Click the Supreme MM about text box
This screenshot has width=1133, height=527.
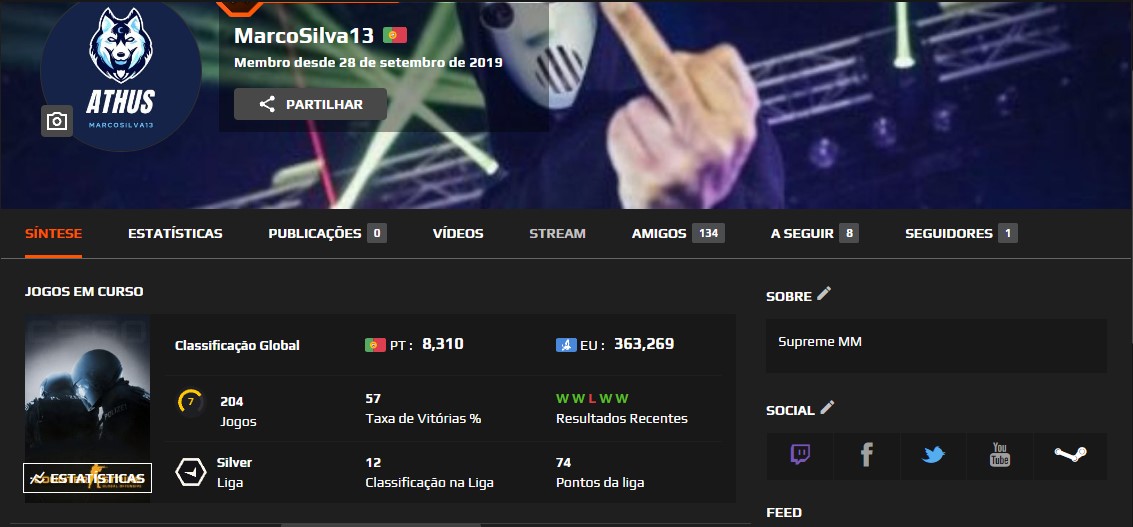(x=936, y=346)
